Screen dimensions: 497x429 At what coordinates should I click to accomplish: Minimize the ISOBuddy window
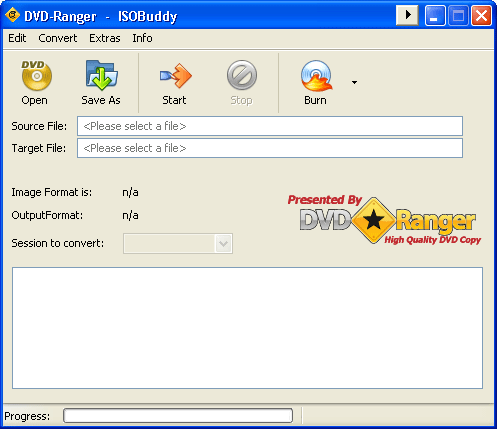click(435, 15)
